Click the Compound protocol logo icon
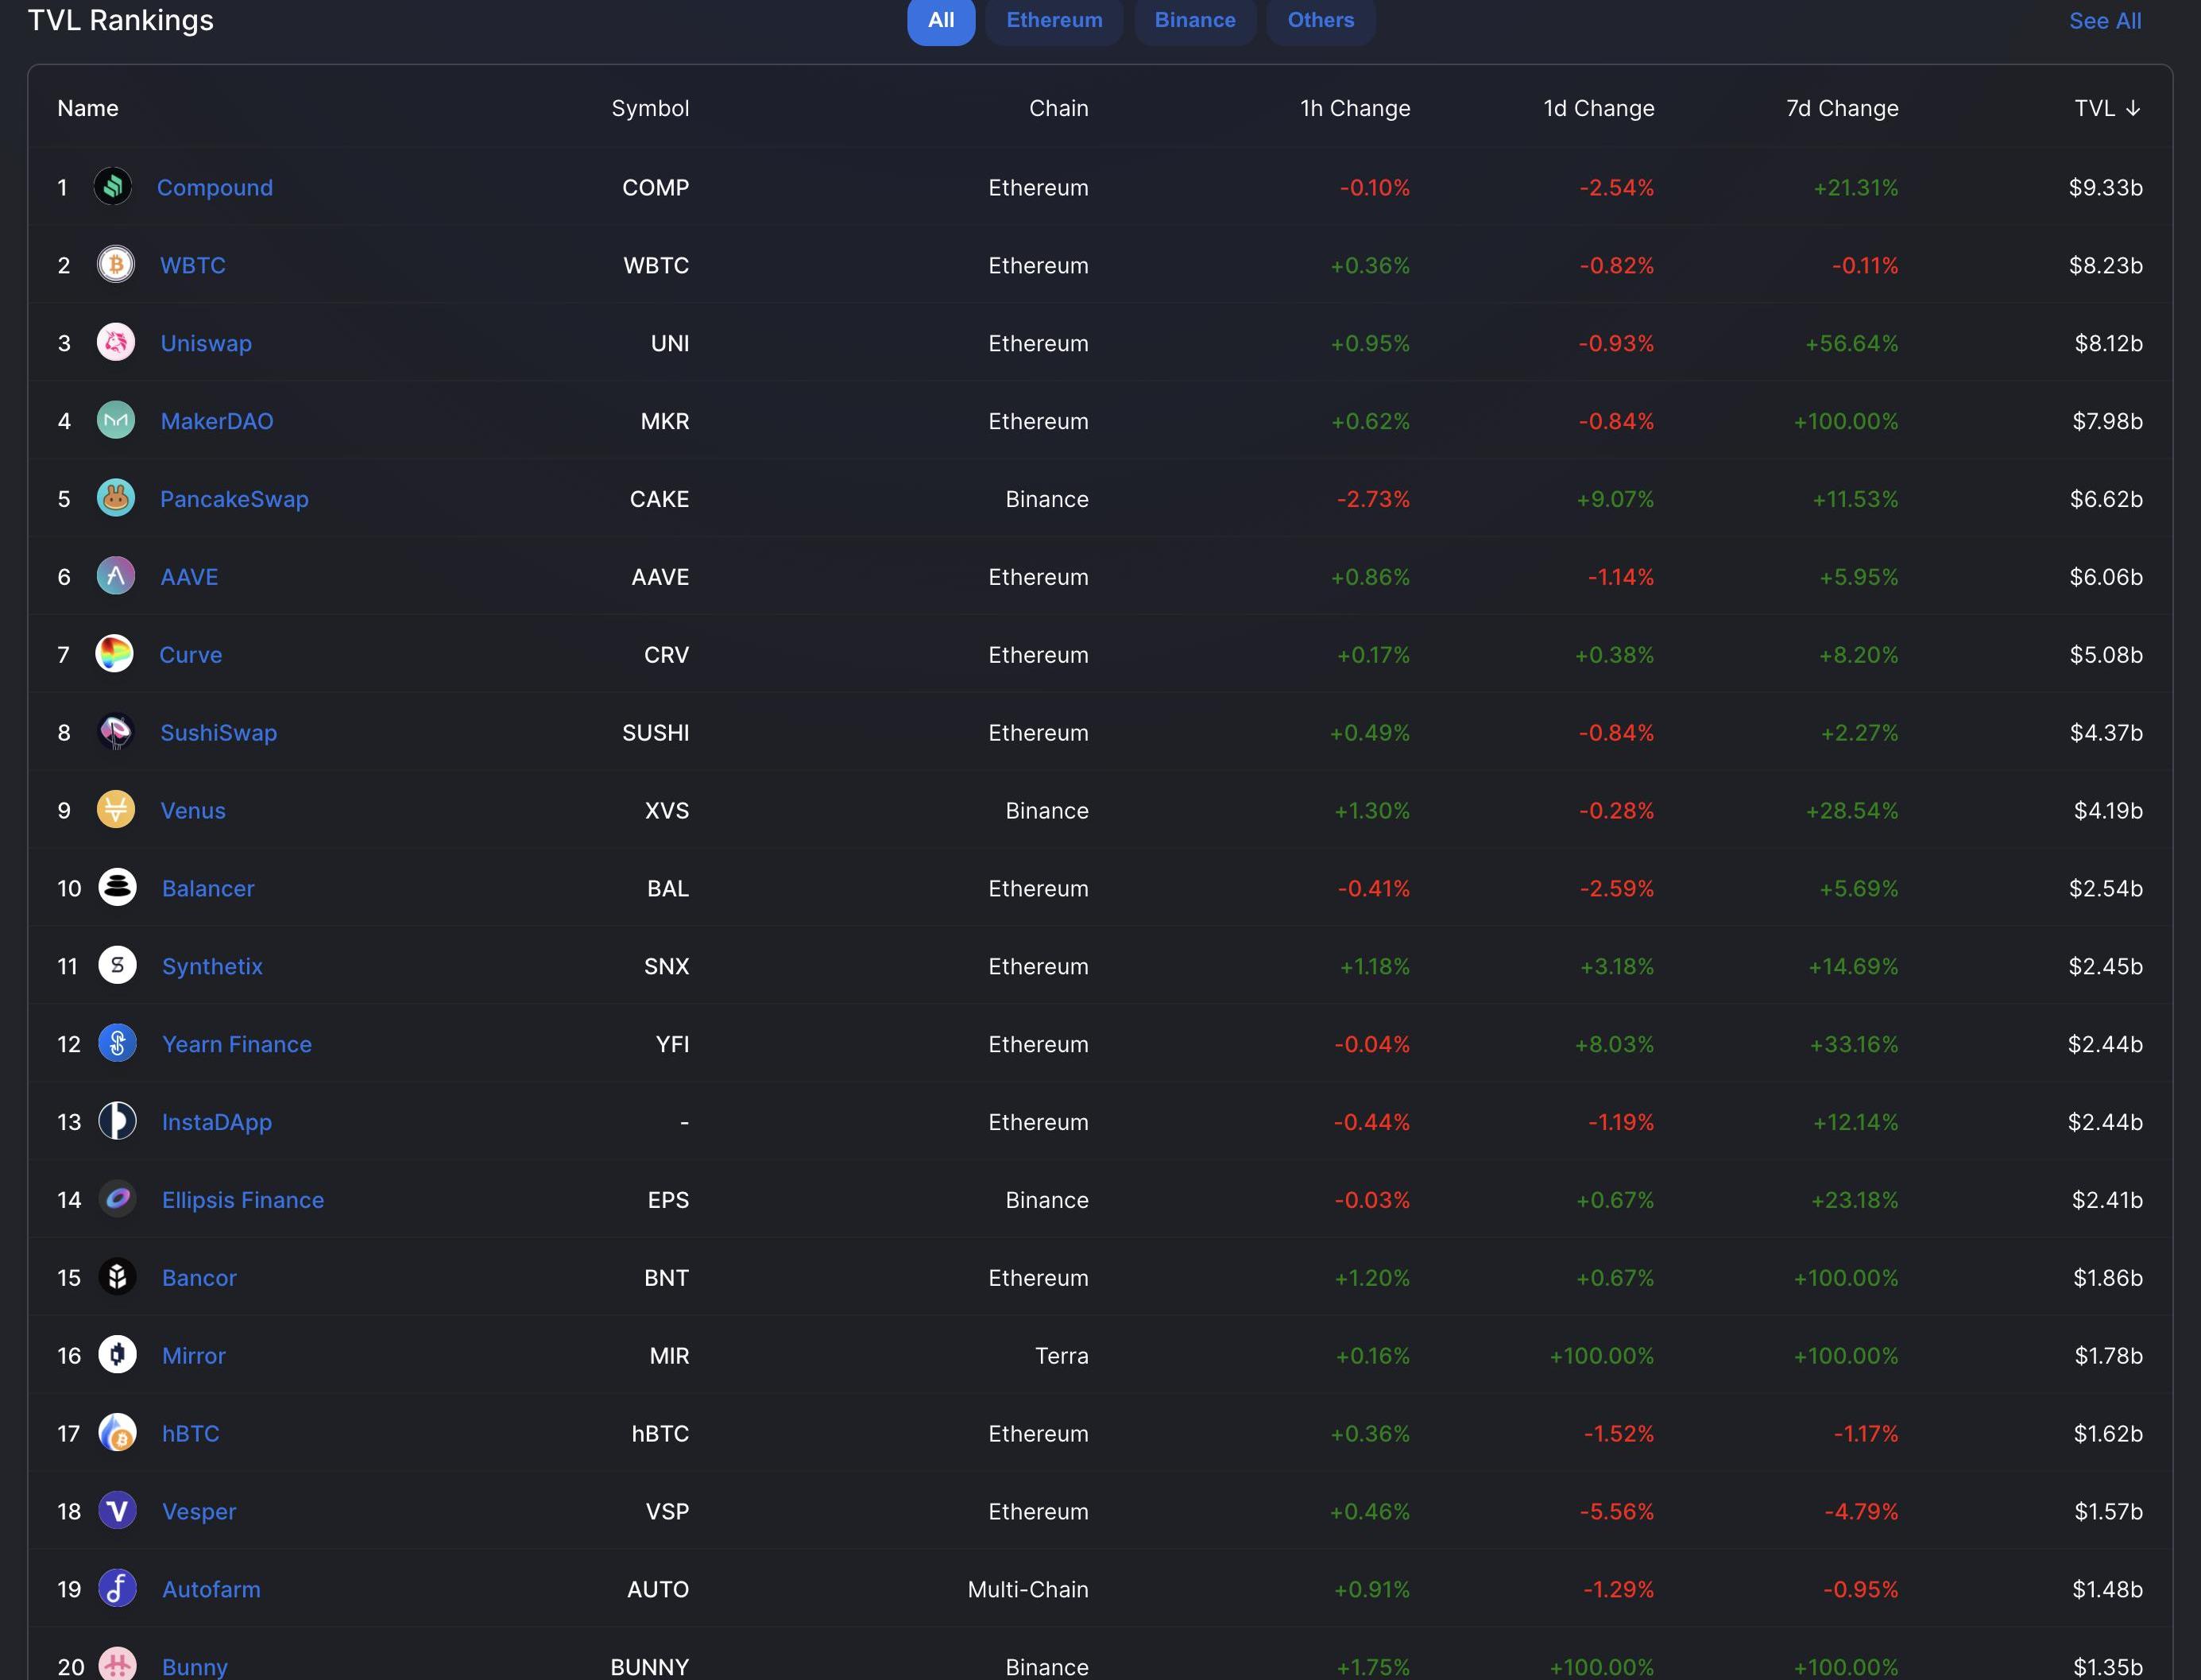Screen dimensions: 2201x1680 113,186
